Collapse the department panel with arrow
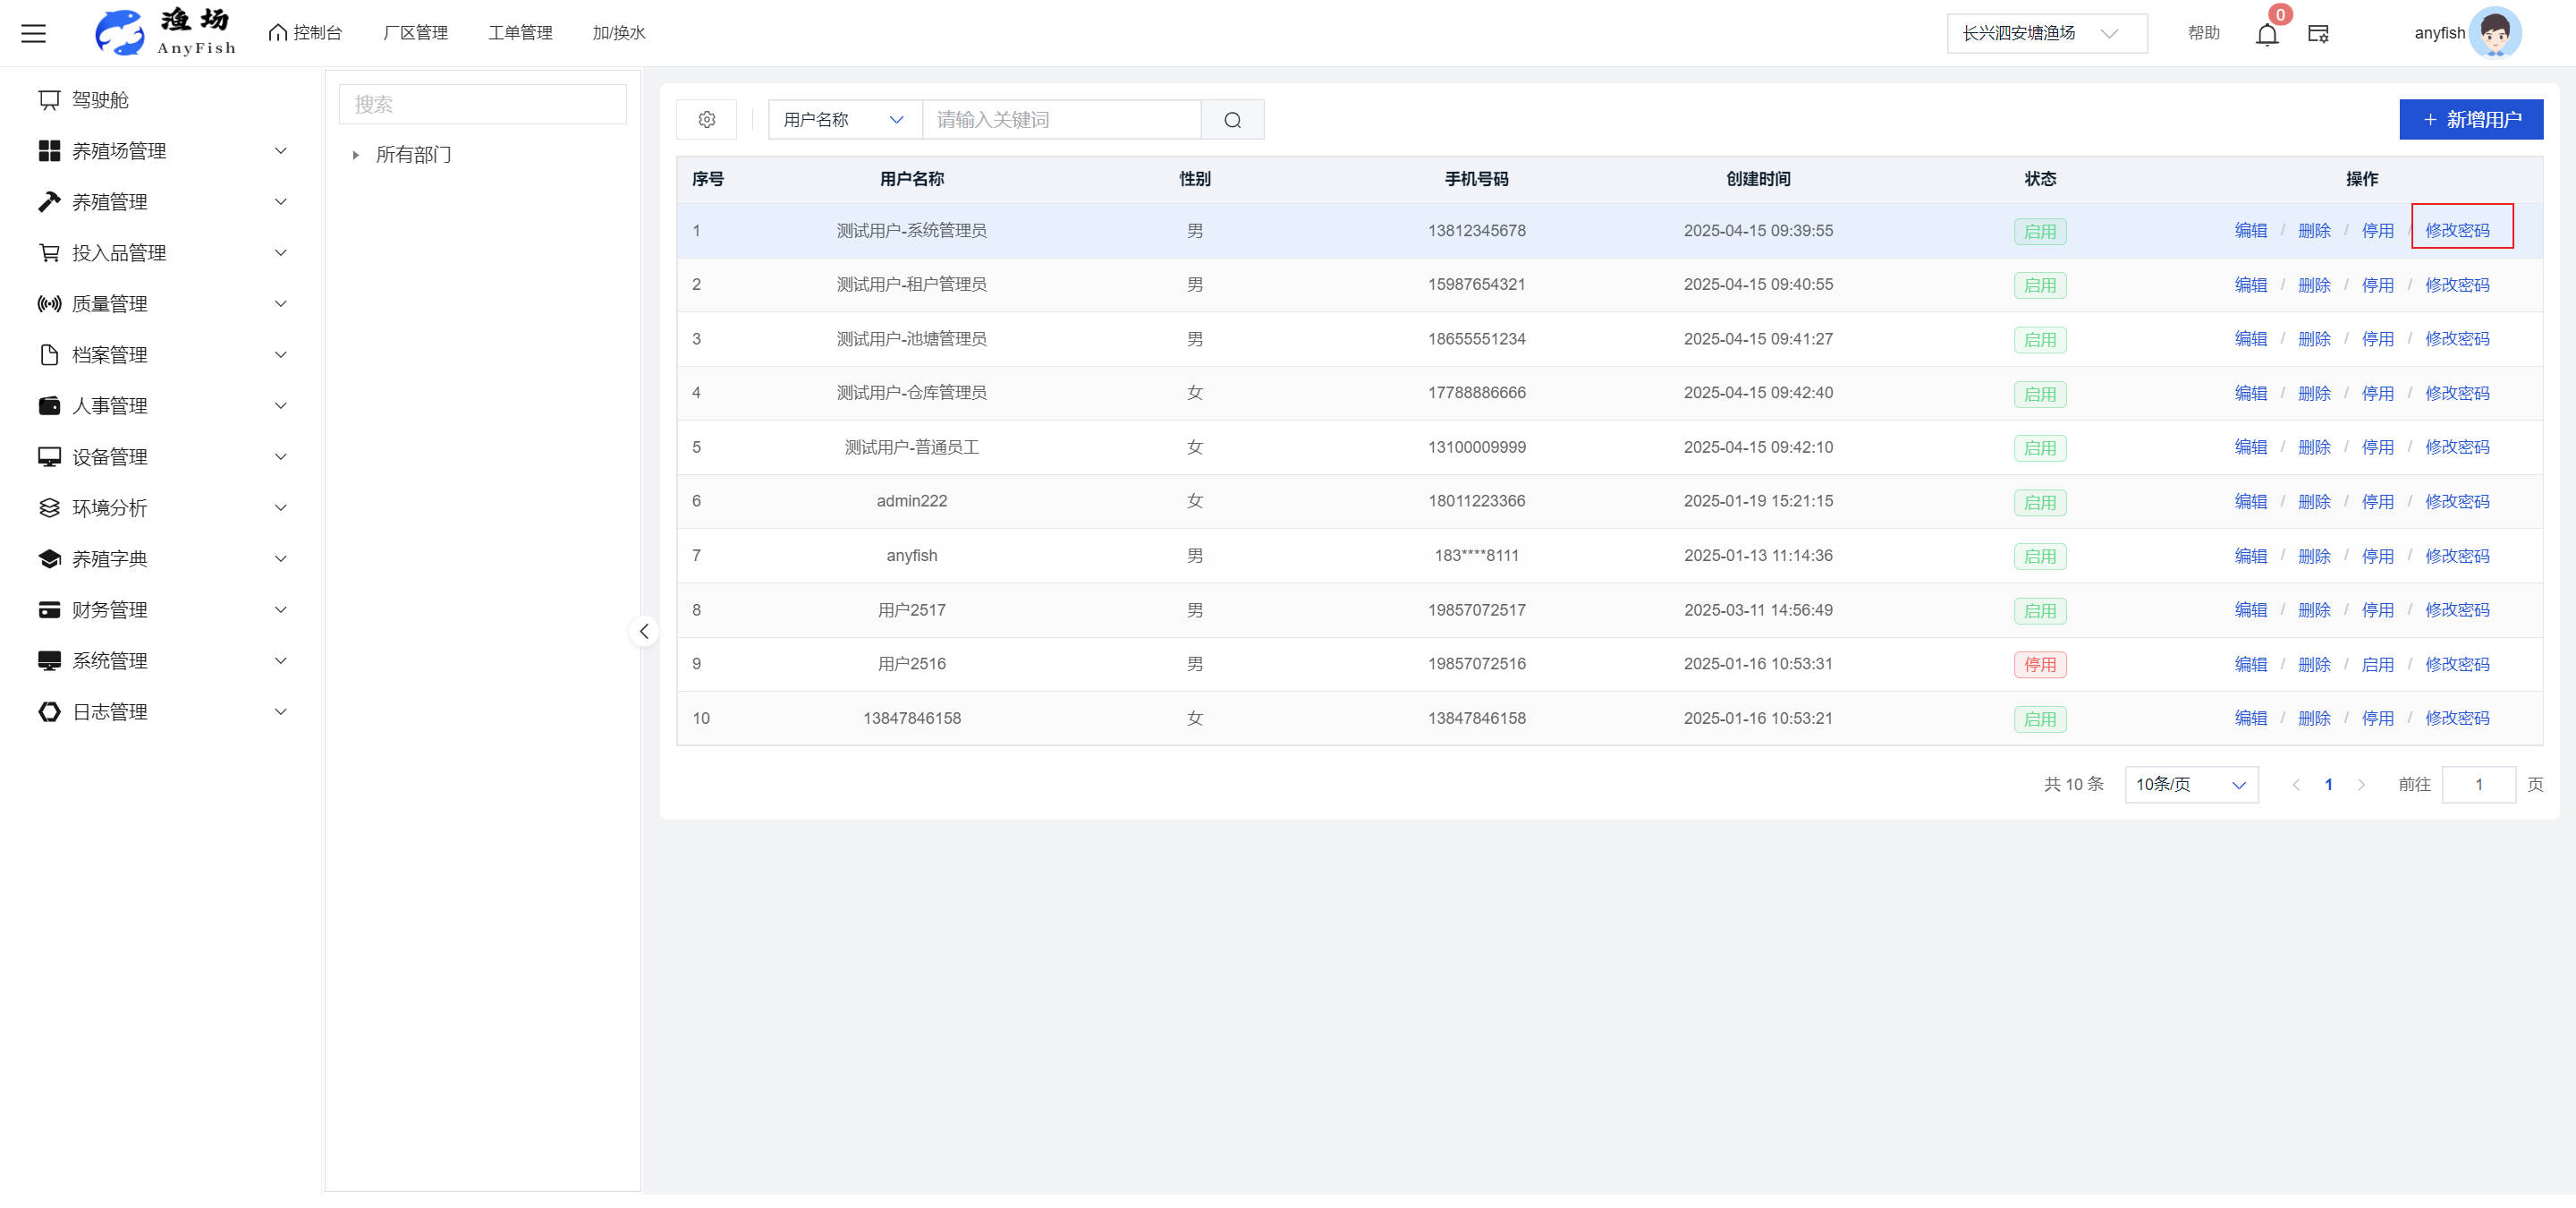Screen dimensions: 2576x1208 pyautogui.click(x=644, y=631)
